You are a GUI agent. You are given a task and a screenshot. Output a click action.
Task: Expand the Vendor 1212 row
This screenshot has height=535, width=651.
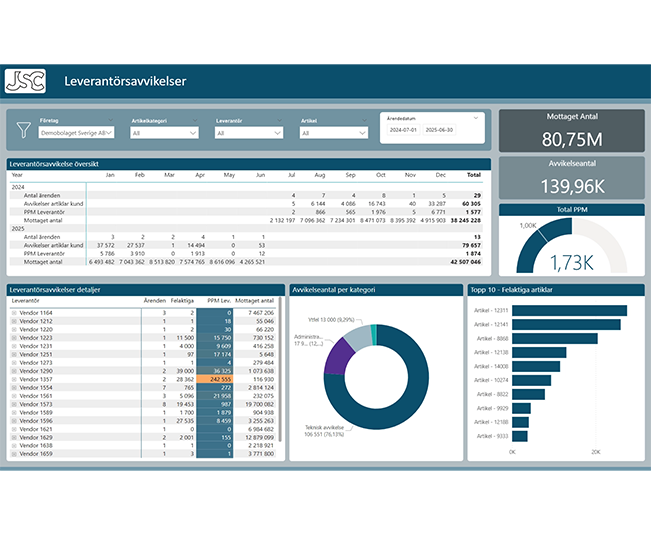coord(14,321)
